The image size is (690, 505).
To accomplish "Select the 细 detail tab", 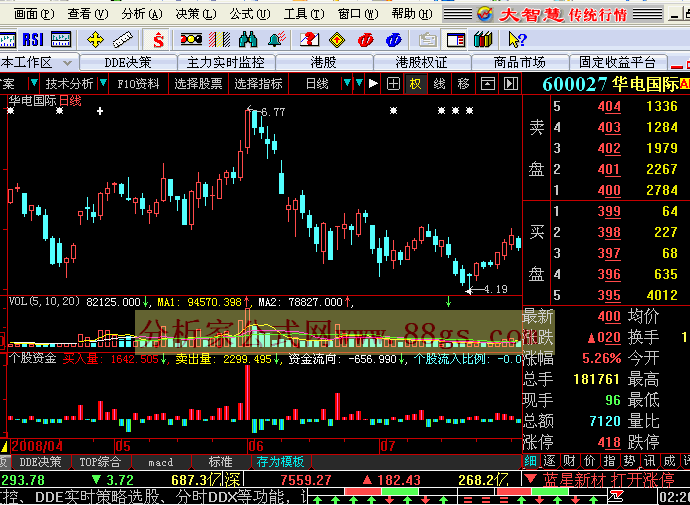I will [x=531, y=461].
